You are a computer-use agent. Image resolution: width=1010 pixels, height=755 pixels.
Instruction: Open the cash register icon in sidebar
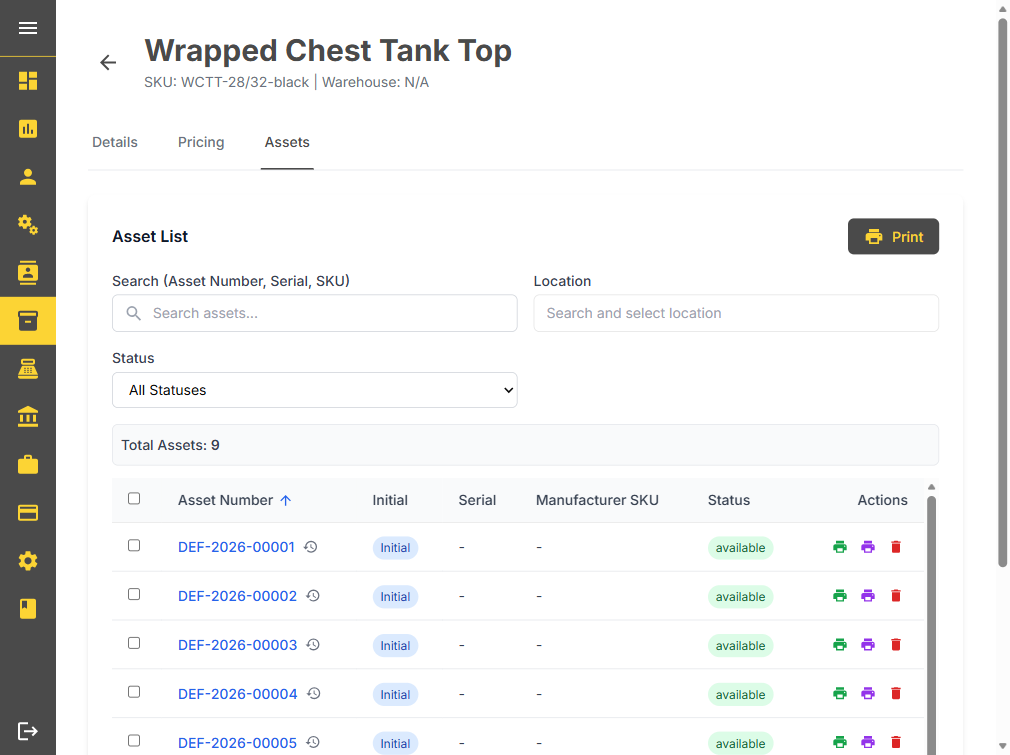pyautogui.click(x=28, y=368)
